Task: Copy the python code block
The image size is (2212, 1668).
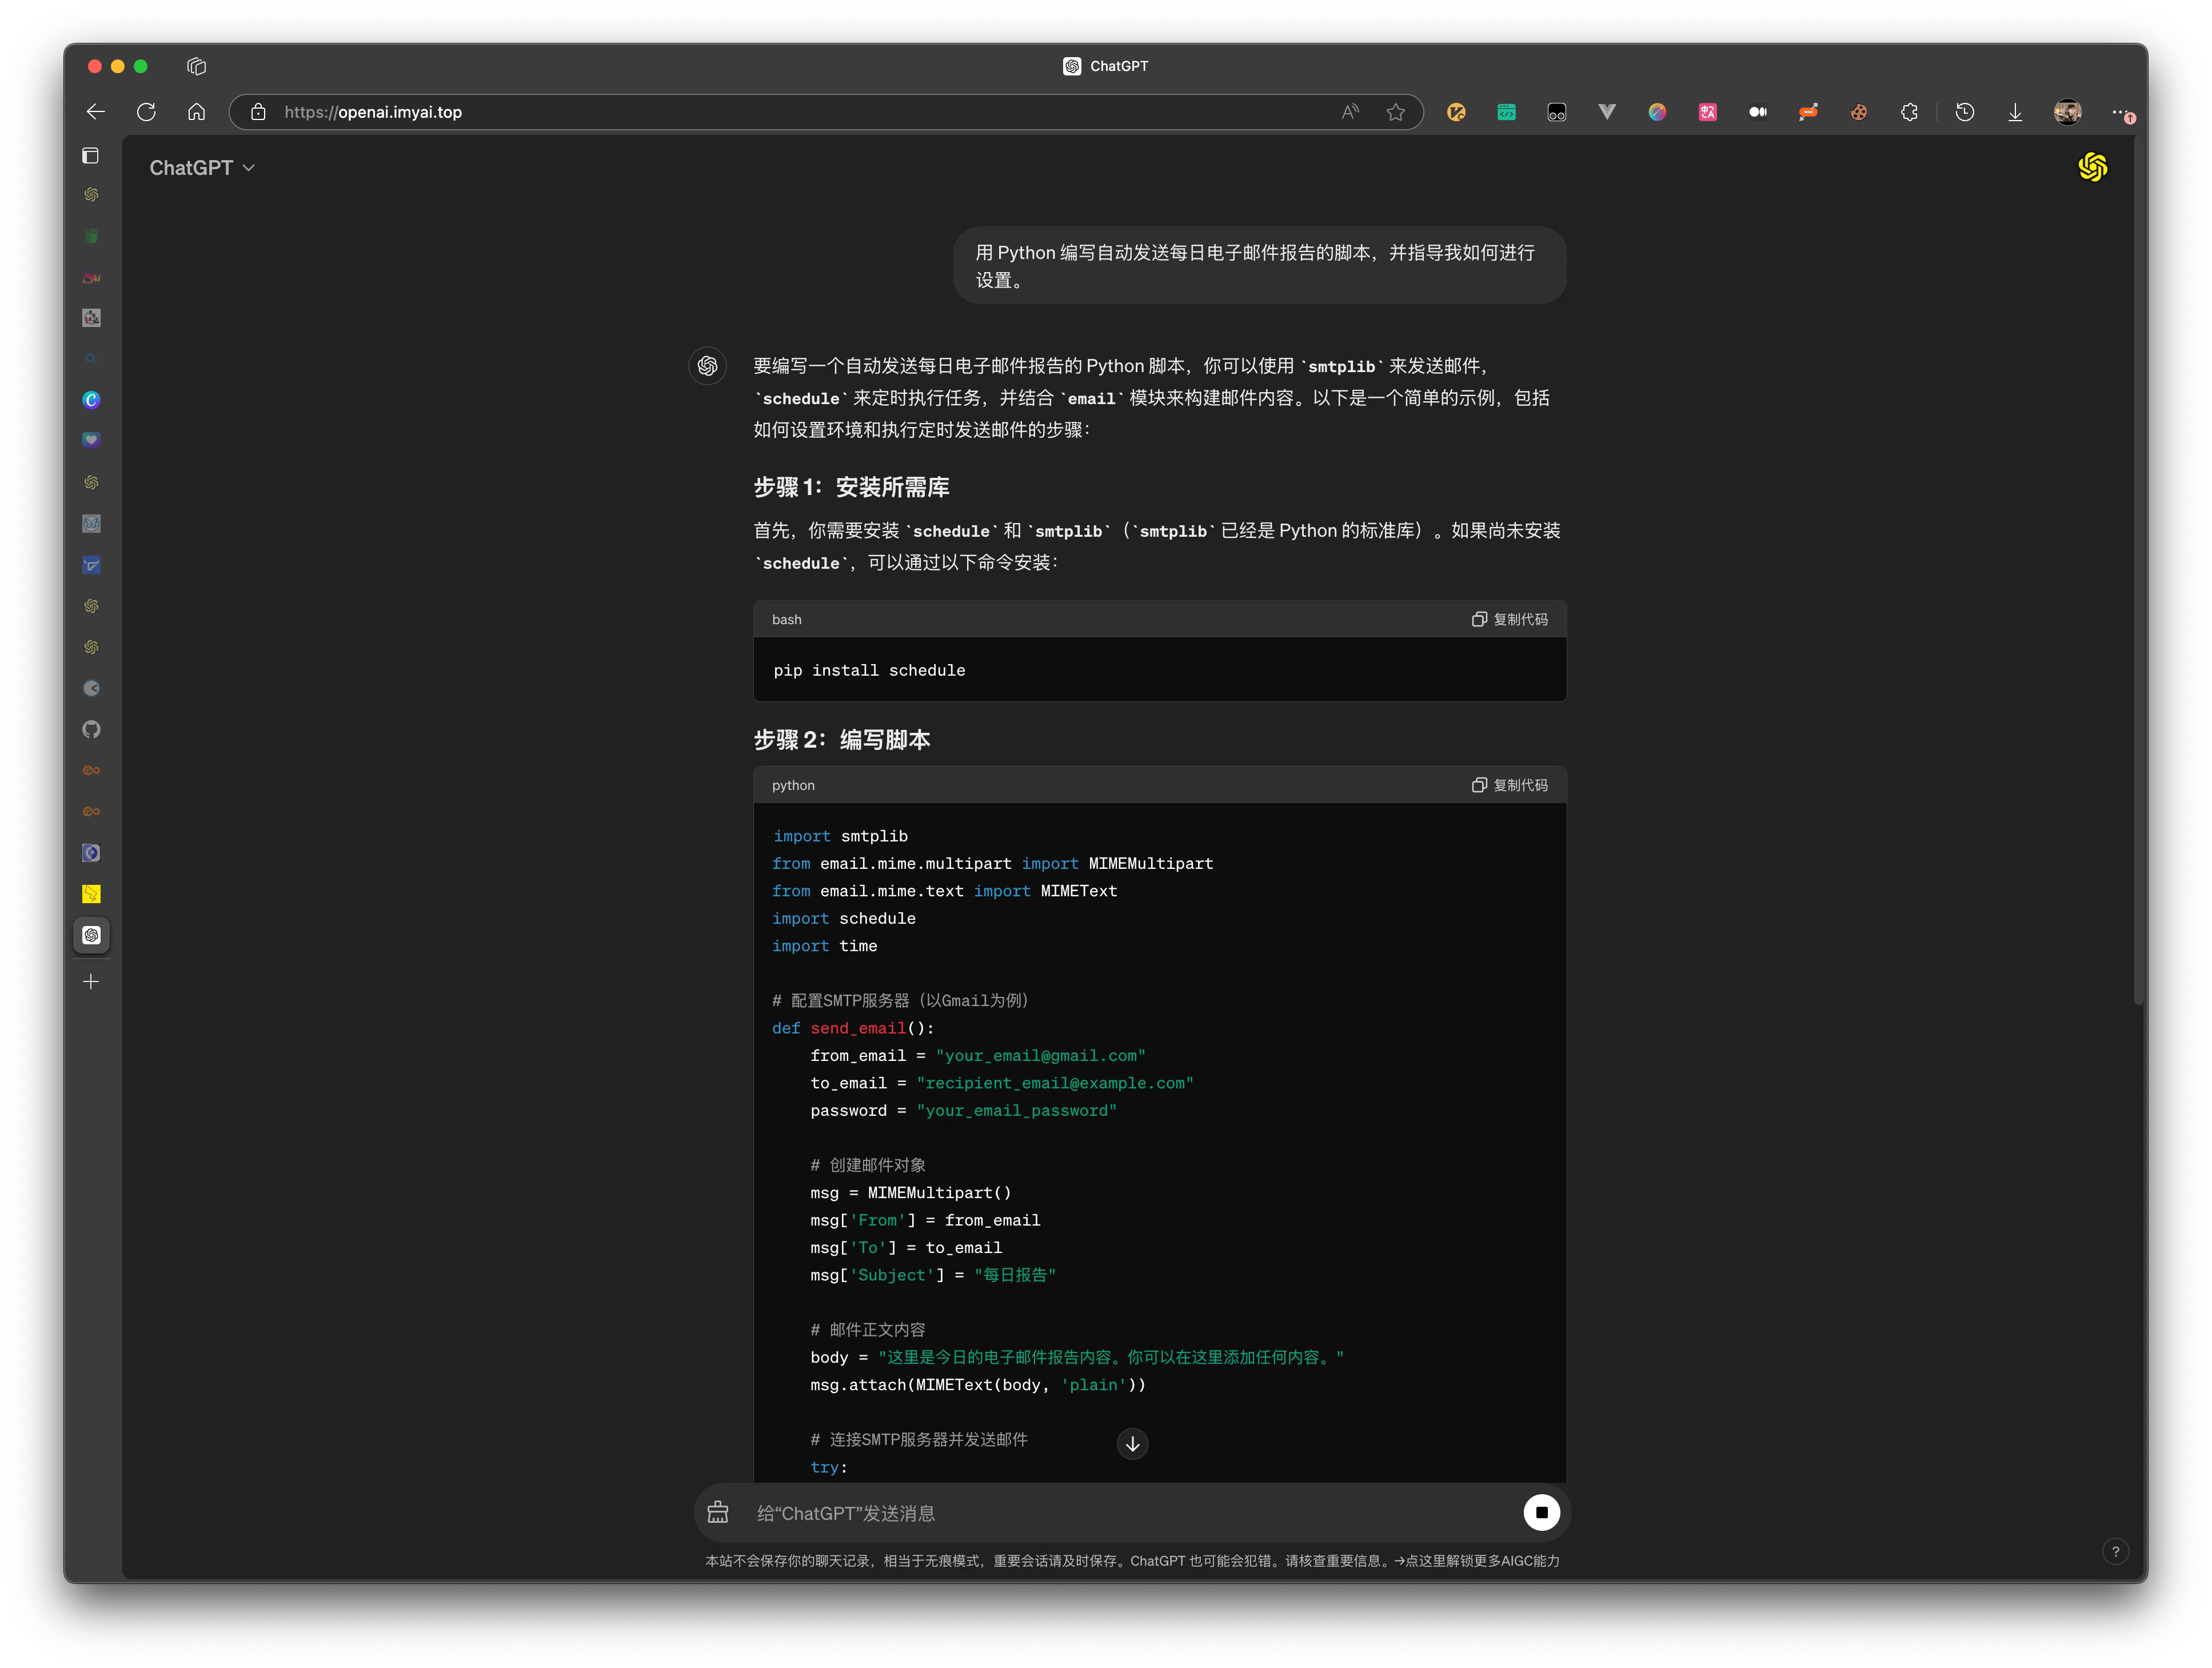Action: (1509, 785)
